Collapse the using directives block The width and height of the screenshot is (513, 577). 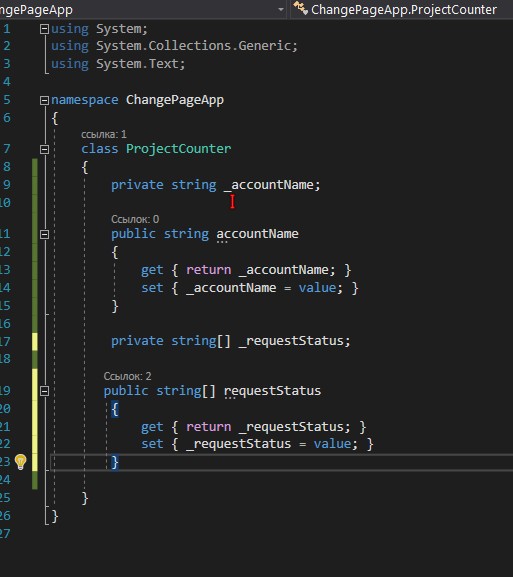[x=45, y=29]
